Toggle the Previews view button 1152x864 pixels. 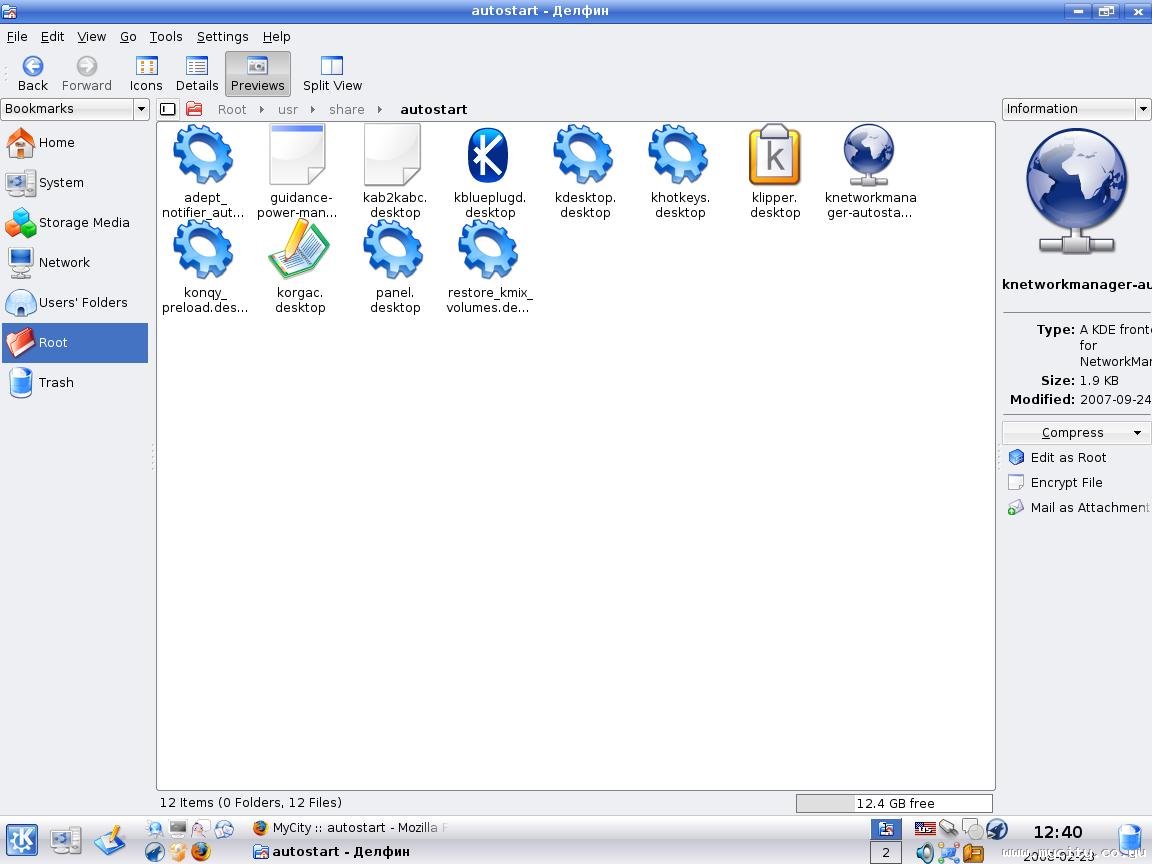(257, 73)
